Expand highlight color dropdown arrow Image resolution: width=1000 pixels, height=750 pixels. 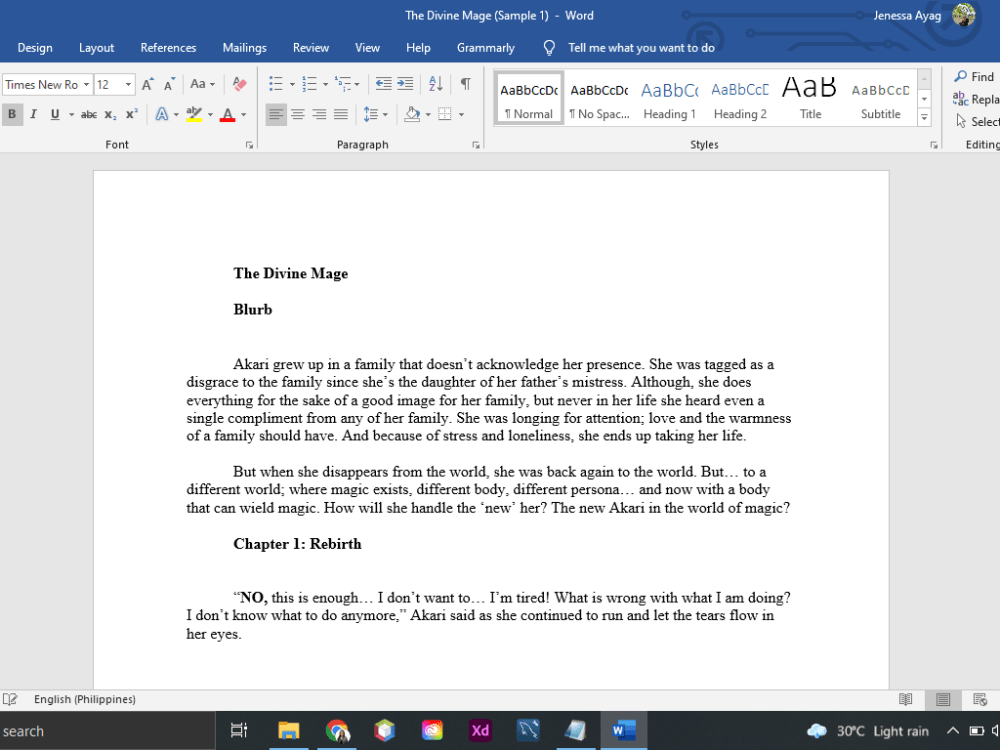[x=210, y=115]
